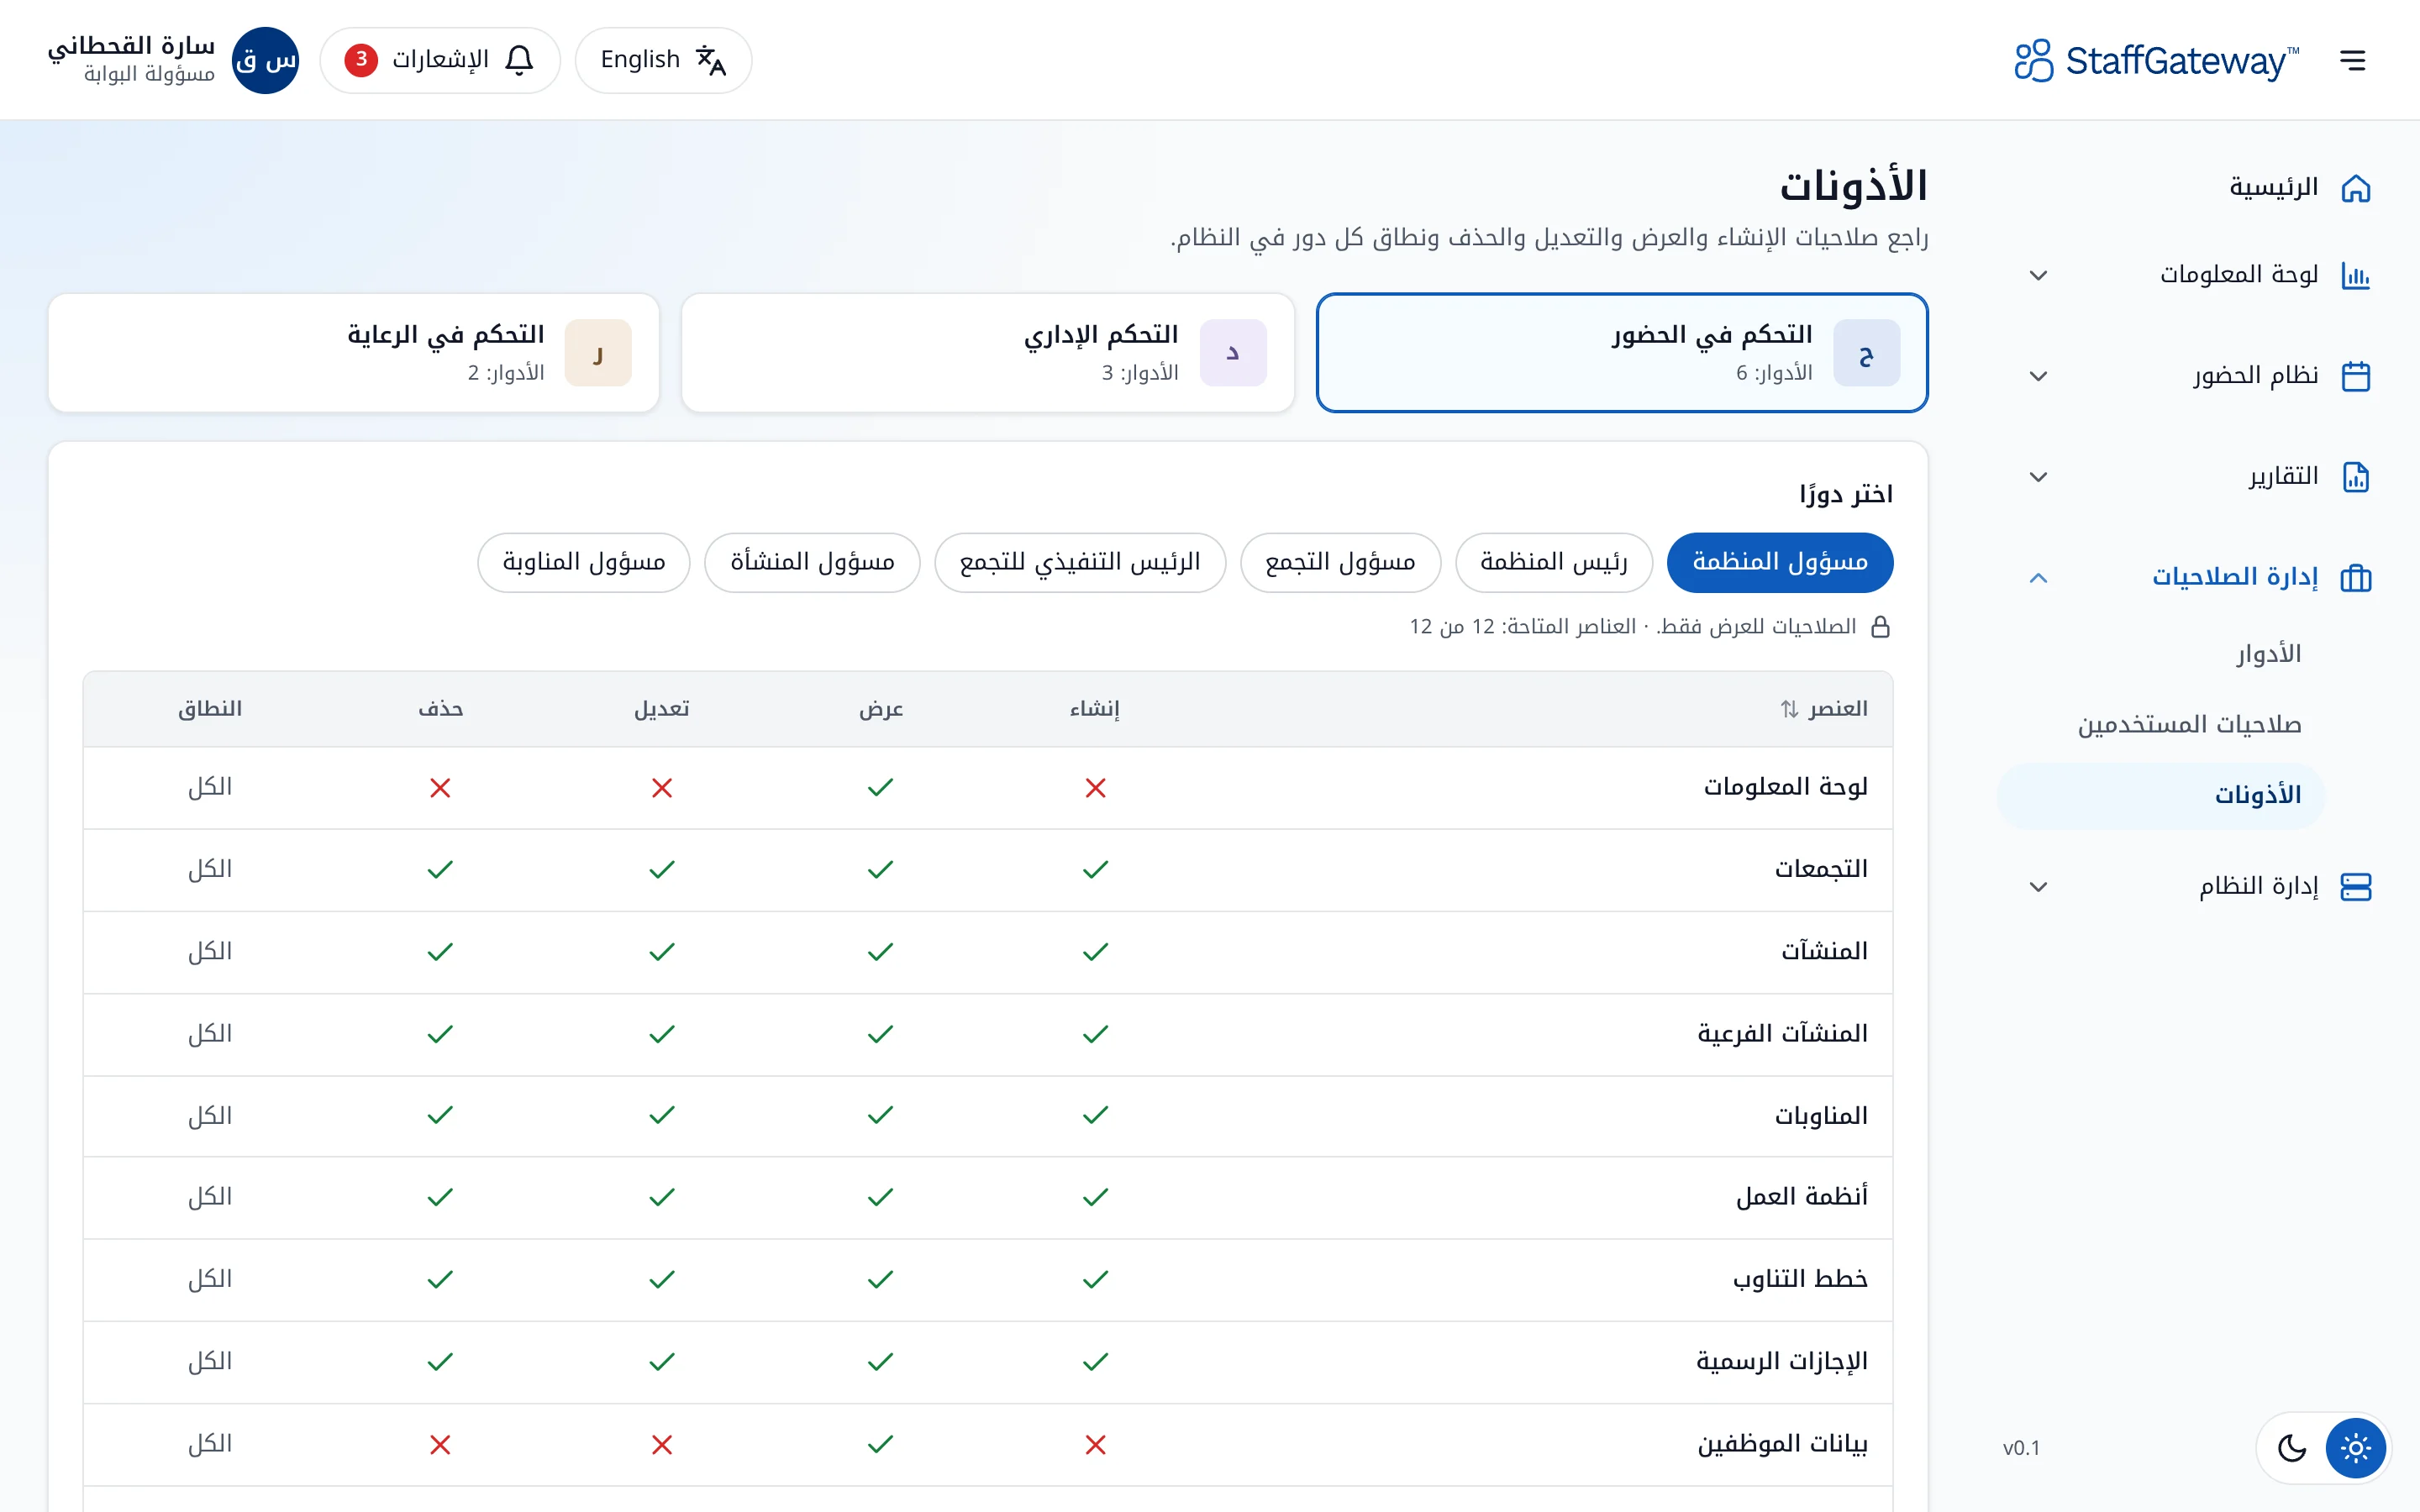
Task: Select the مسؤول المنشأة role chip
Action: 812,563
